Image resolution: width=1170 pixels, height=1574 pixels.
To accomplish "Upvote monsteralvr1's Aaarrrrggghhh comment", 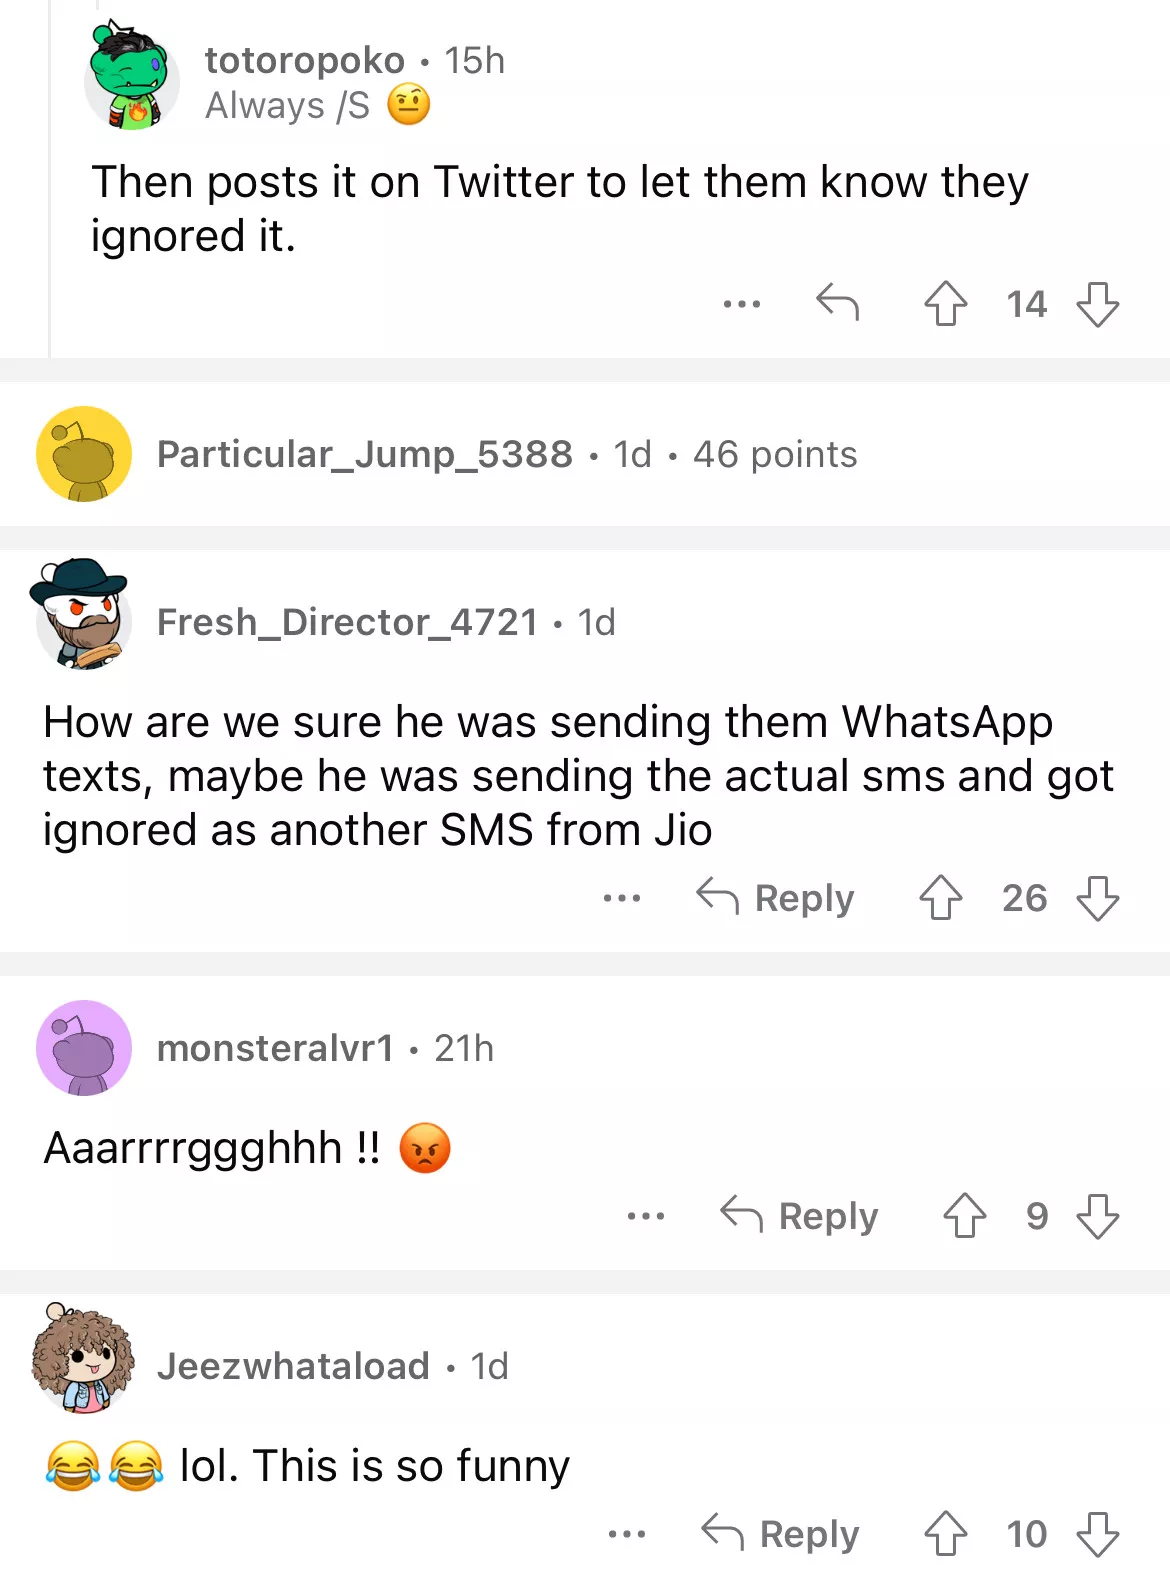I will click(964, 1216).
